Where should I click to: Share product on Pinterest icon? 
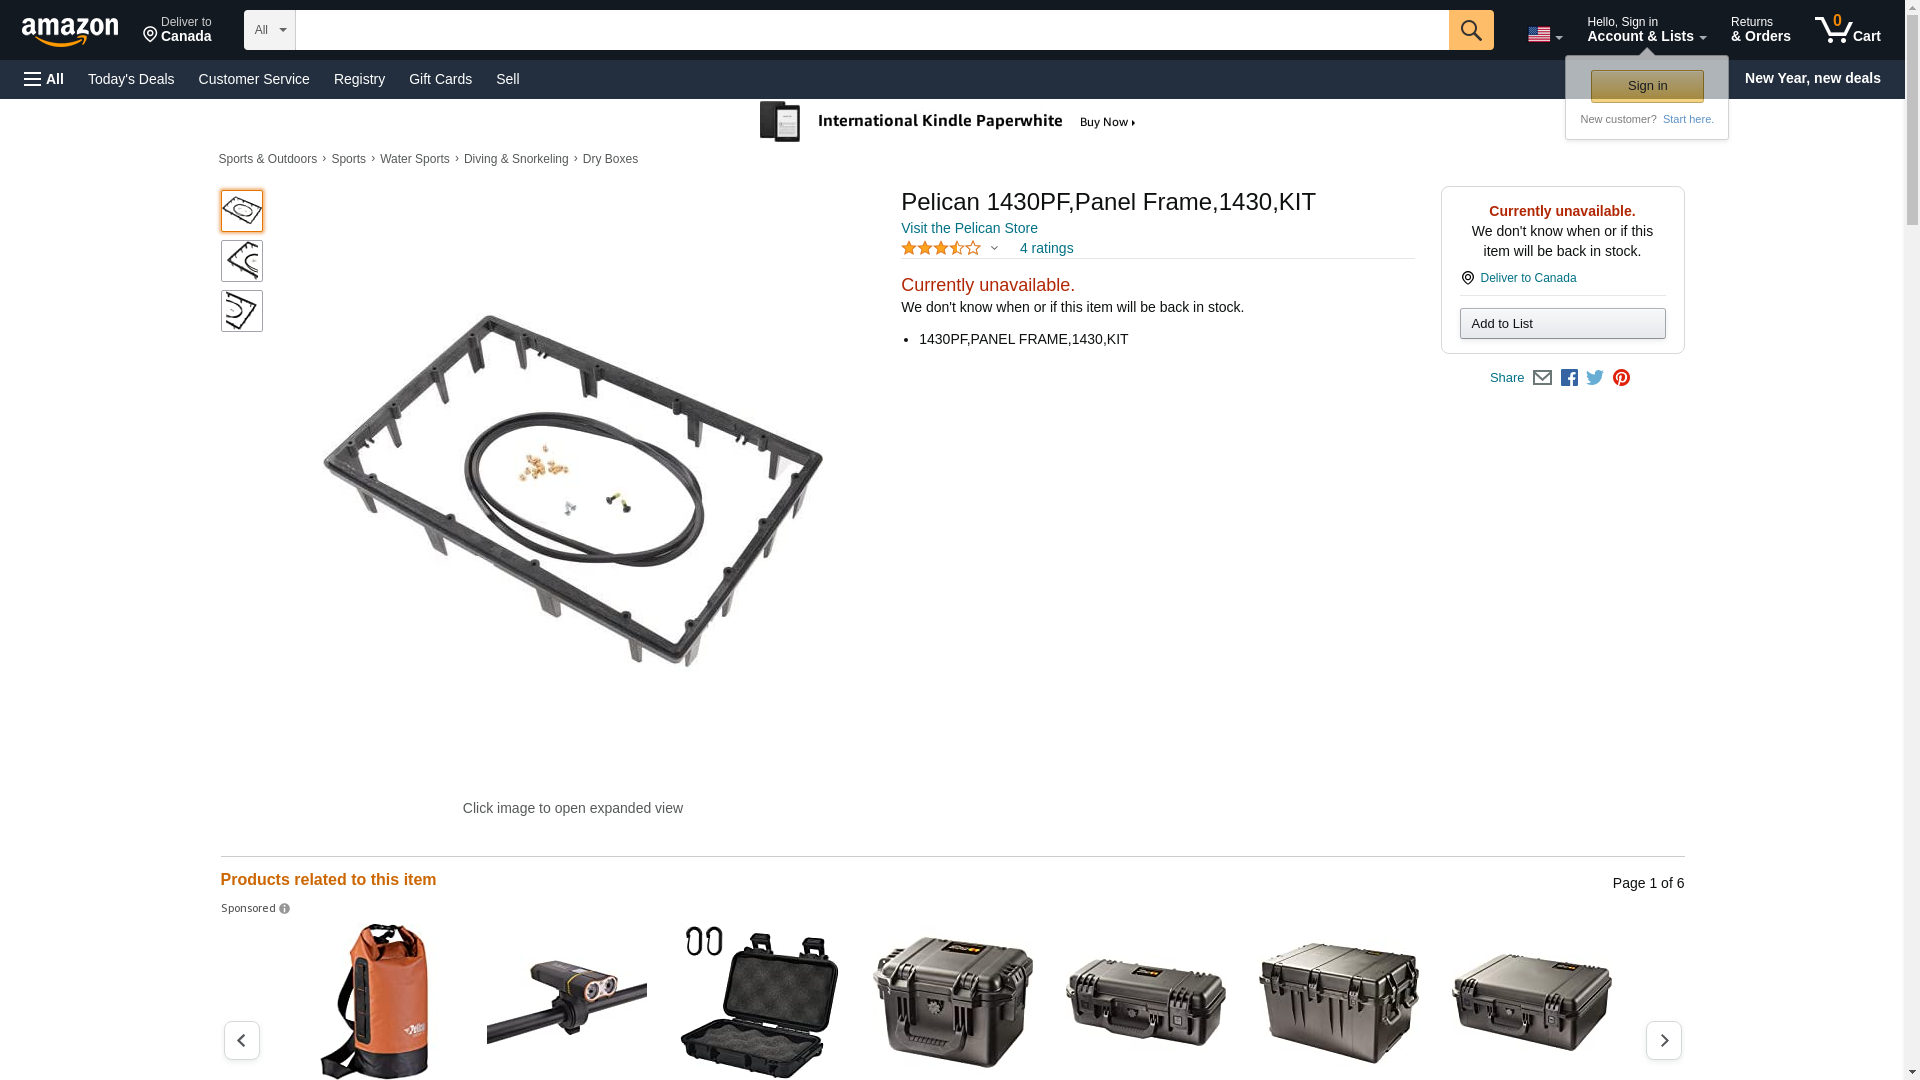click(1621, 378)
